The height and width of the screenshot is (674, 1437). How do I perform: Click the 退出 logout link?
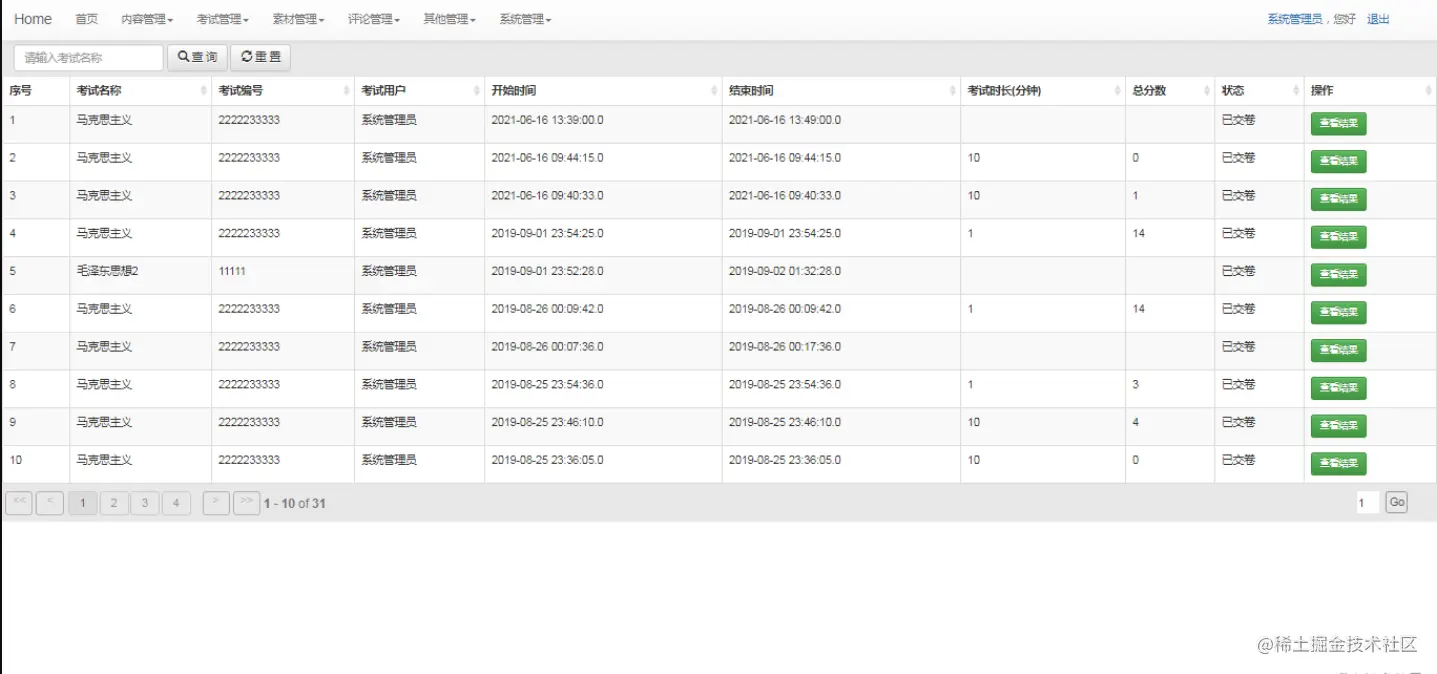[1378, 19]
